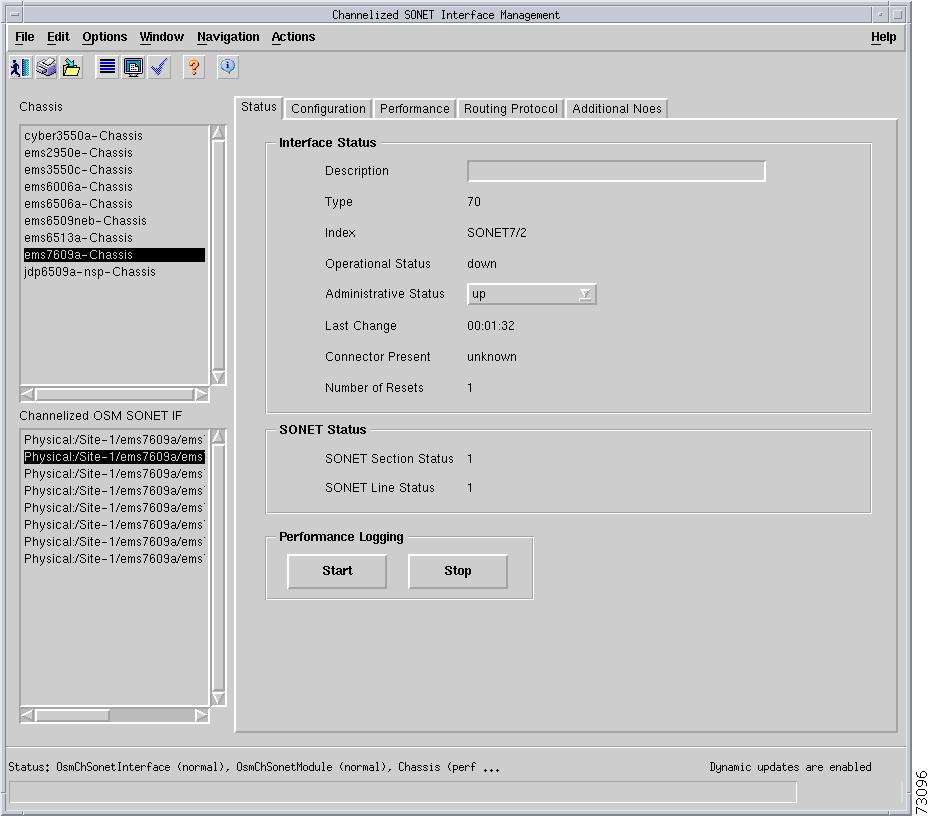Click the SONET IF horizontal scrollbar thumb
This screenshot has height=816, width=930.
72,716
